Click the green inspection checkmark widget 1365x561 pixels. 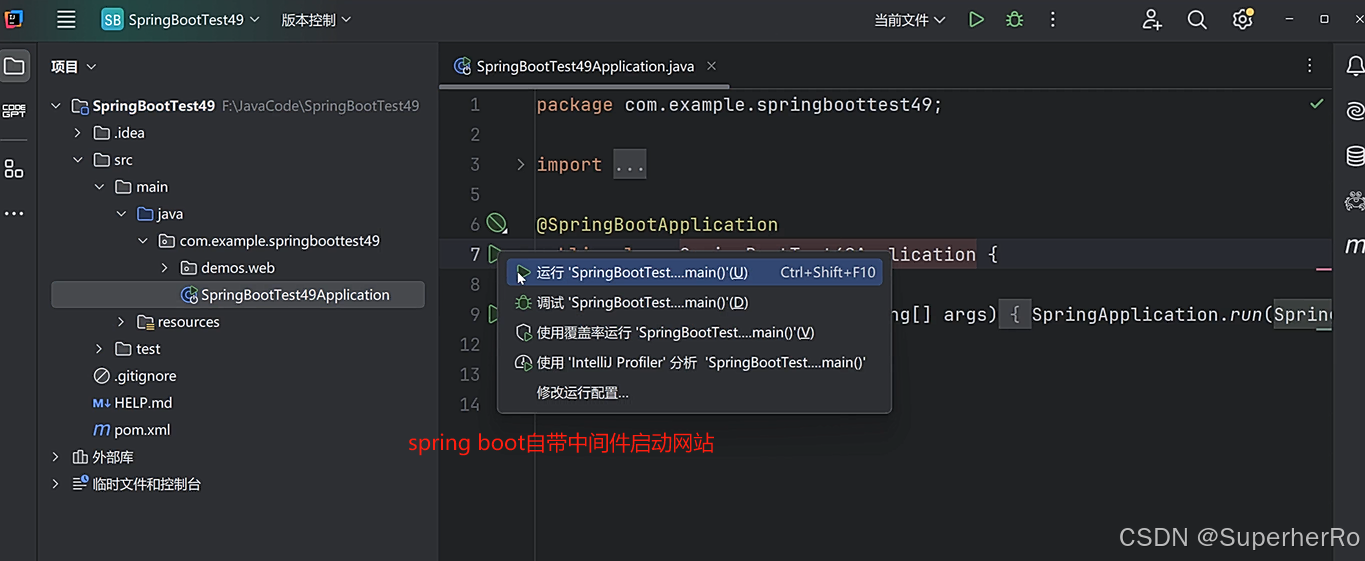[1317, 104]
